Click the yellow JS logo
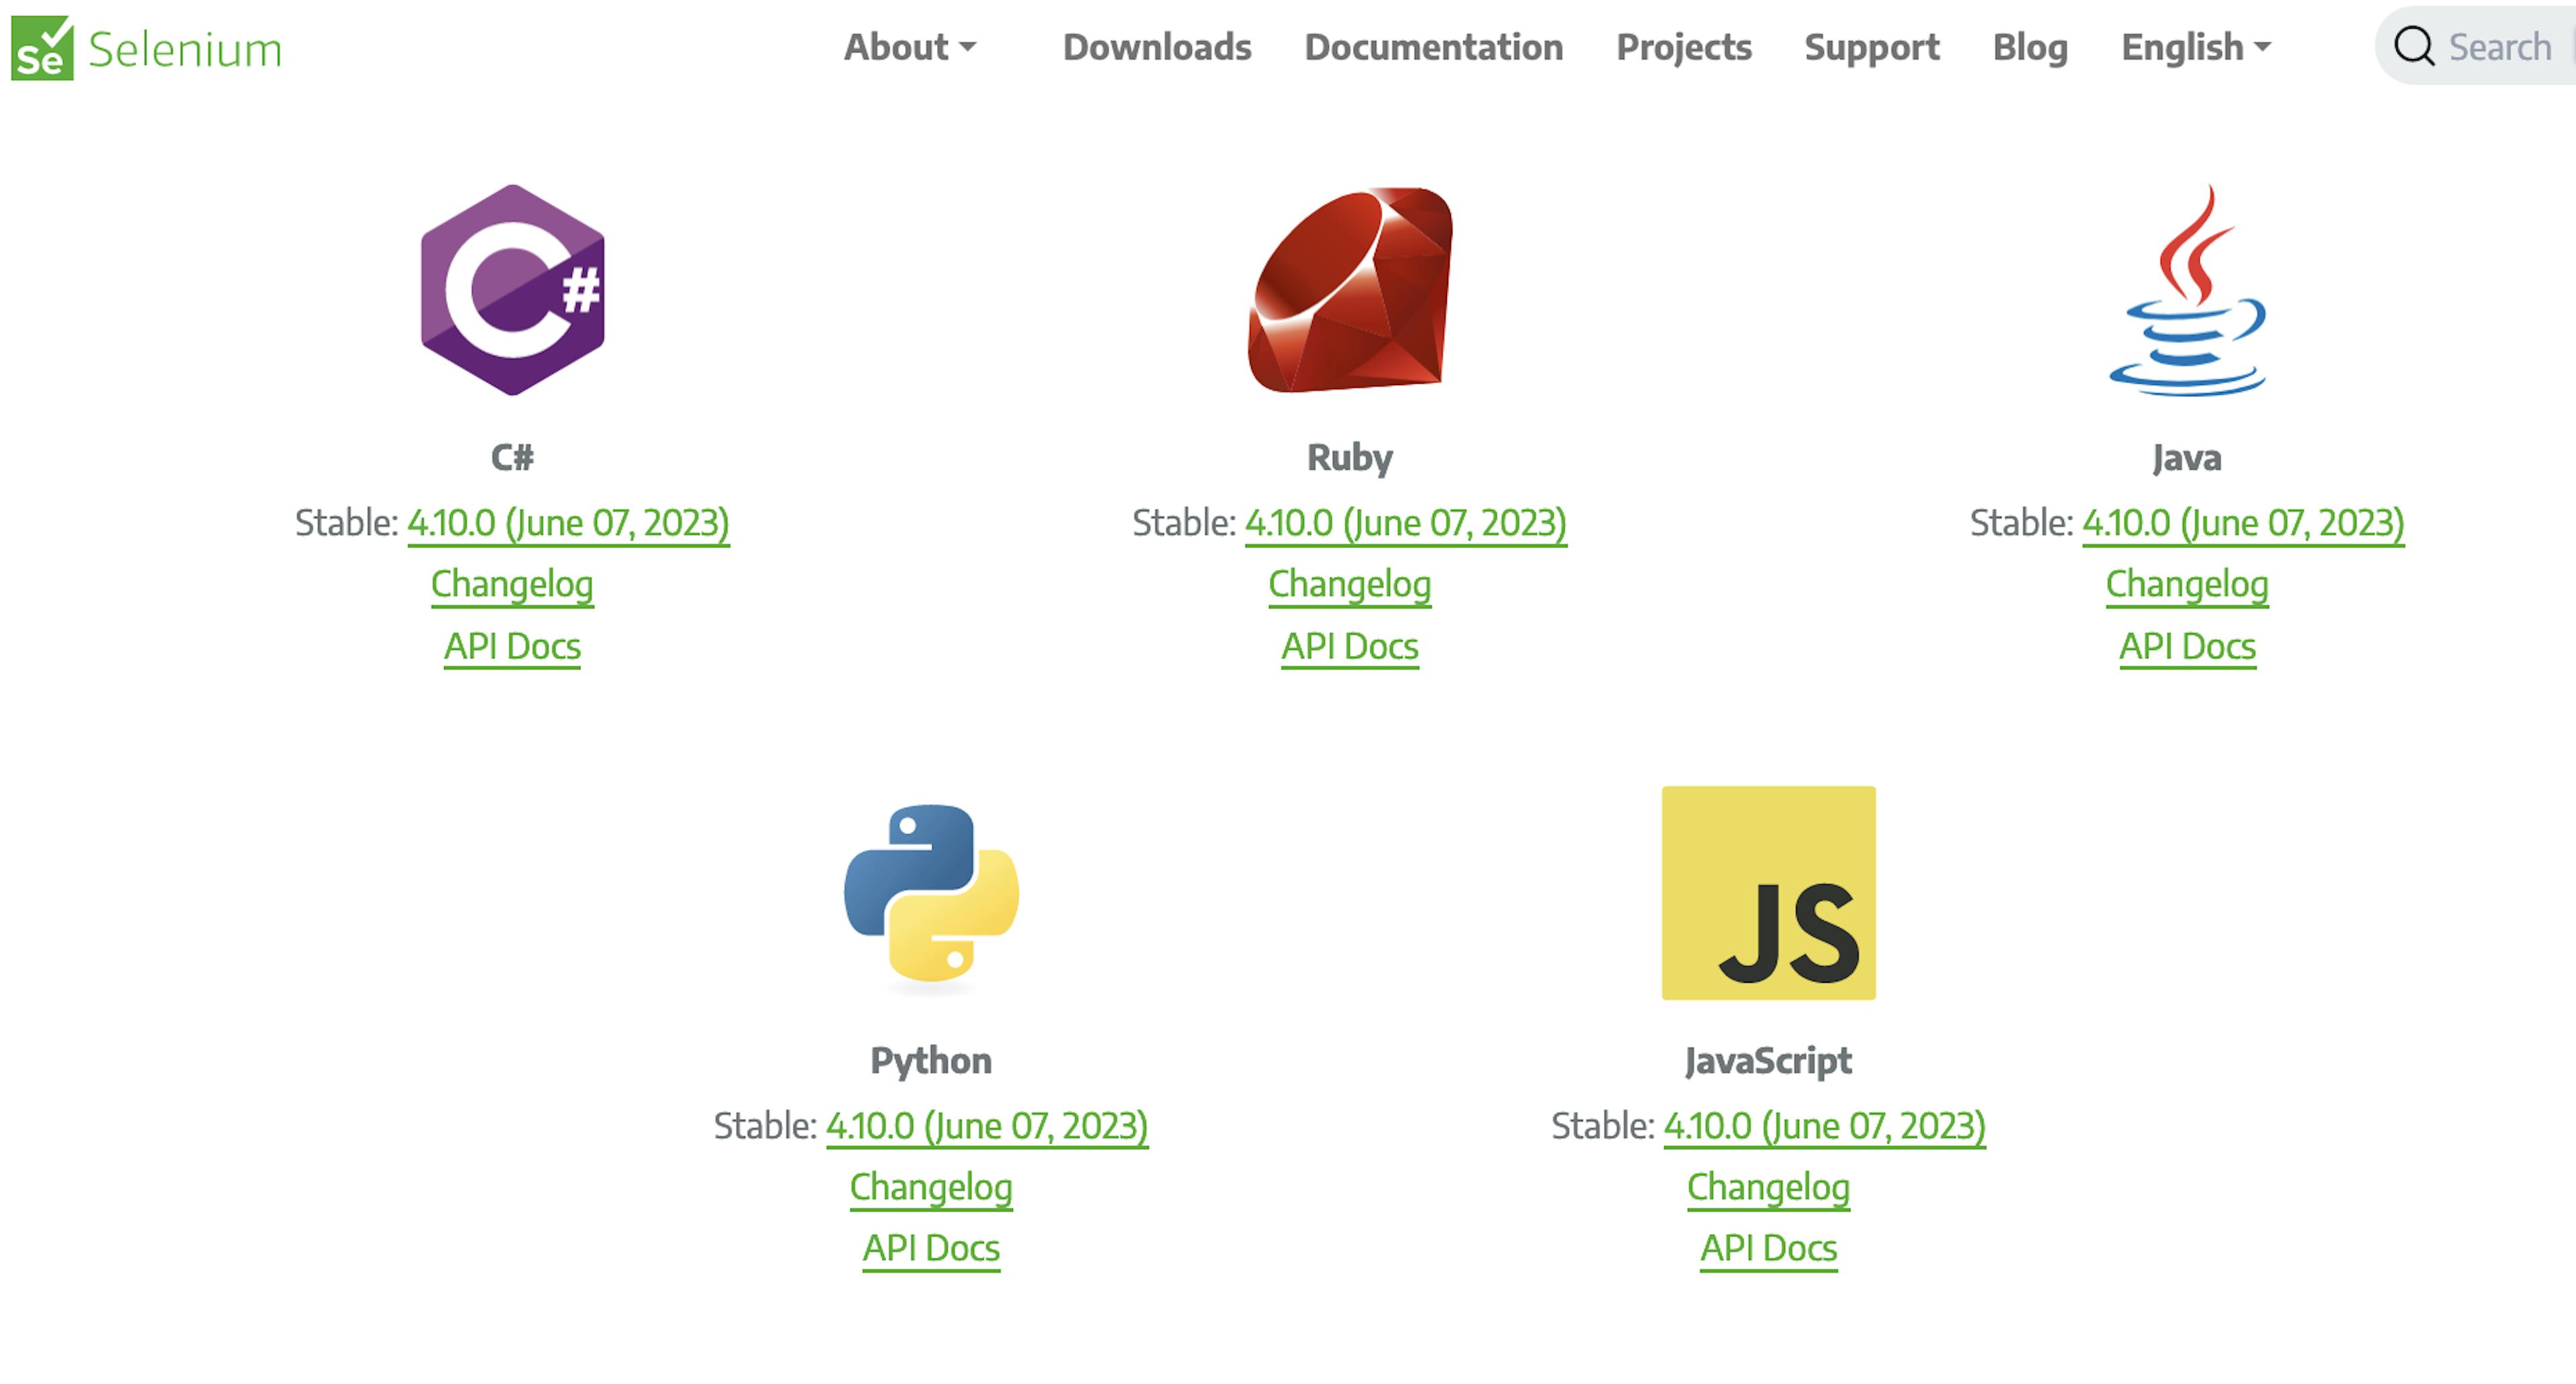The width and height of the screenshot is (2576, 1384). pyautogui.click(x=1768, y=893)
